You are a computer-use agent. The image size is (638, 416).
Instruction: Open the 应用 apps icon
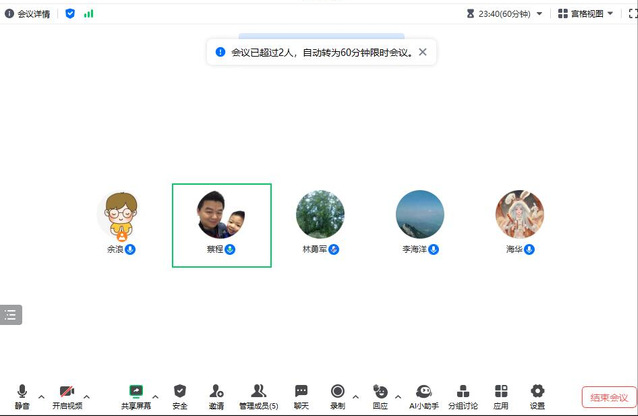point(501,394)
